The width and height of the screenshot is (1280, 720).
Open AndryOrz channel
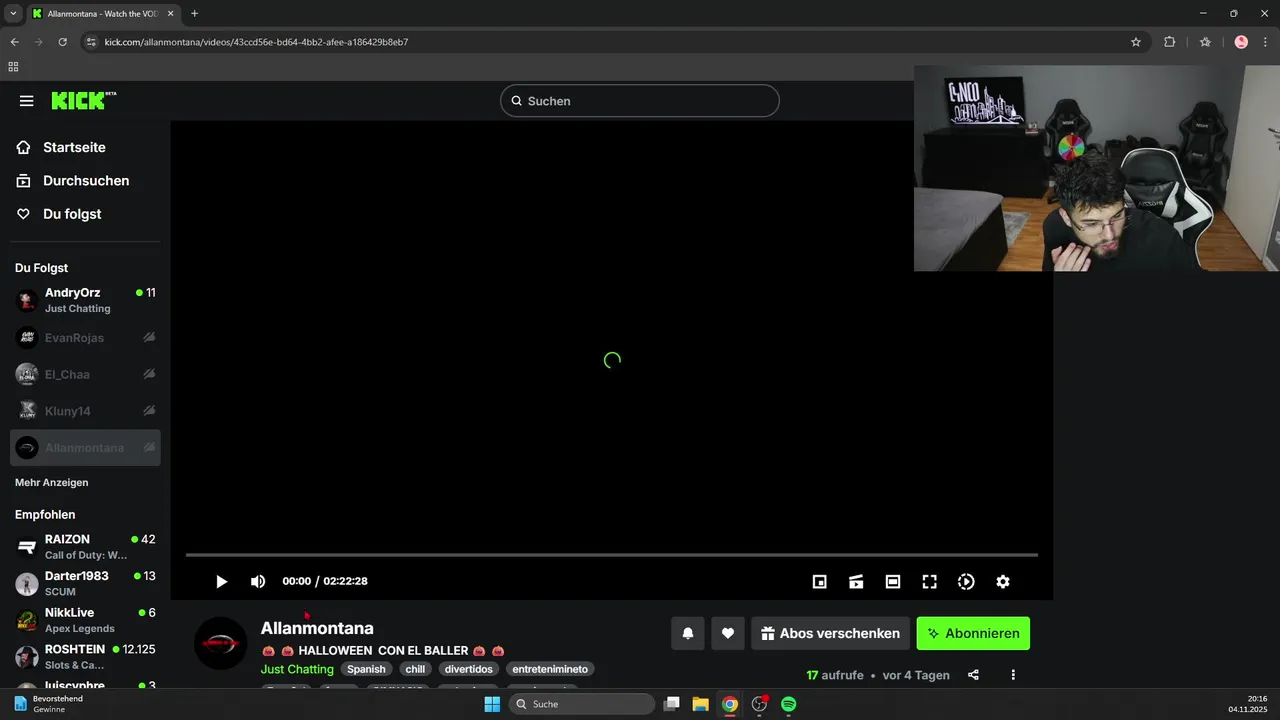point(85,300)
